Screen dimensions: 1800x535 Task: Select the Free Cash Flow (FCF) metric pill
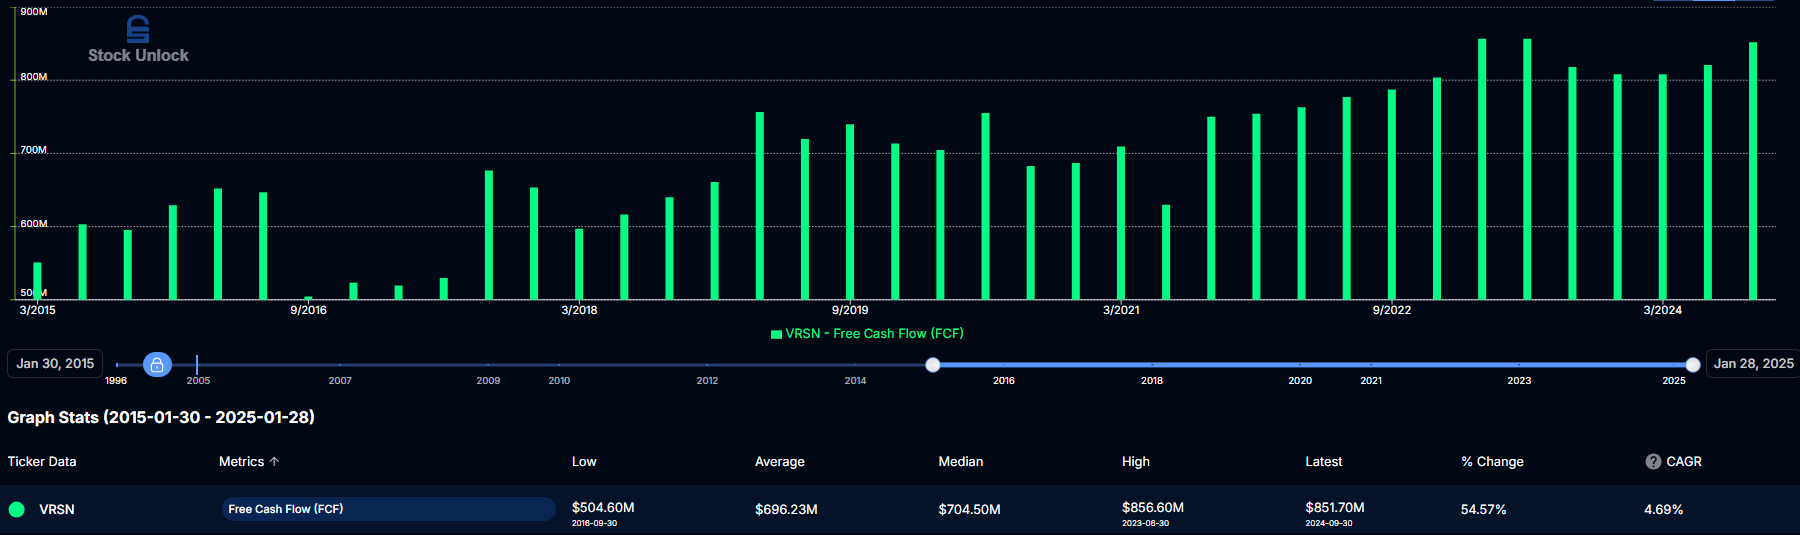pos(388,509)
